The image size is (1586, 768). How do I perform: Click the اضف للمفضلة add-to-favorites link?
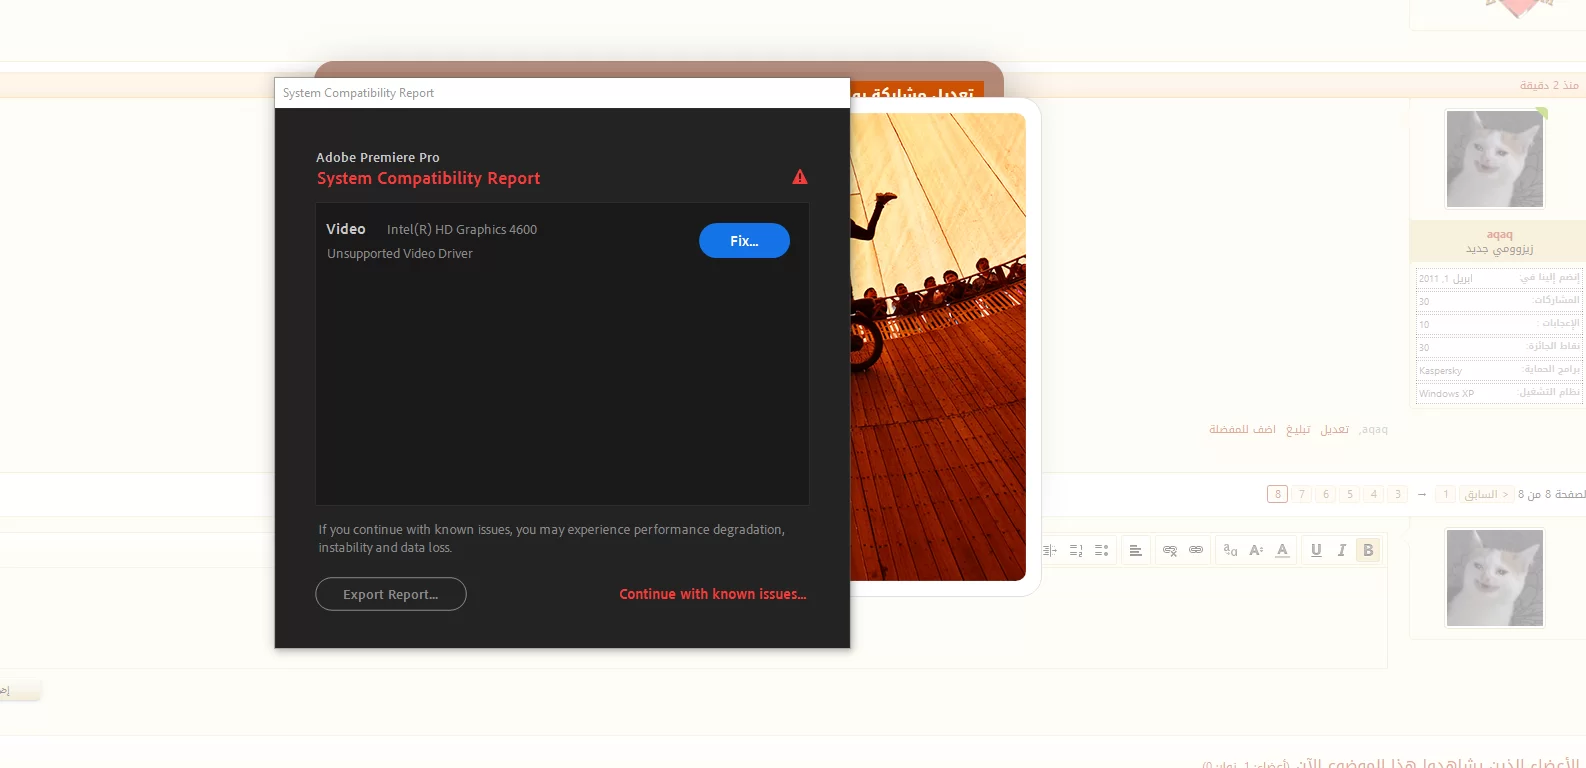click(x=1242, y=429)
